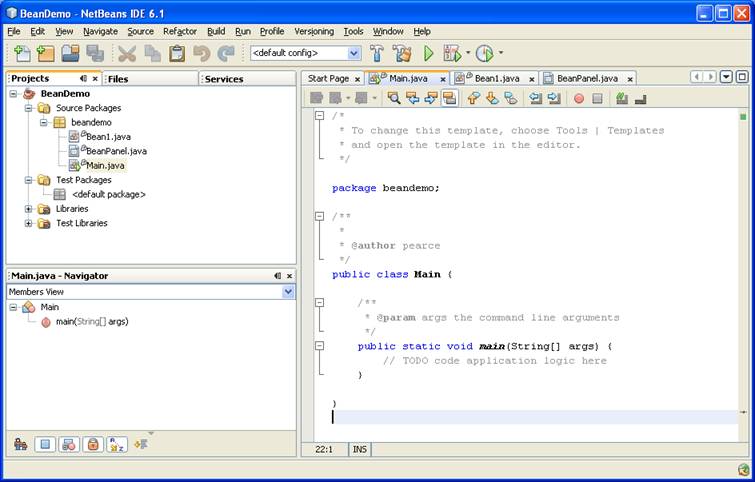Collapse the beandemo package node
755x482 pixels.
pyautogui.click(x=44, y=122)
